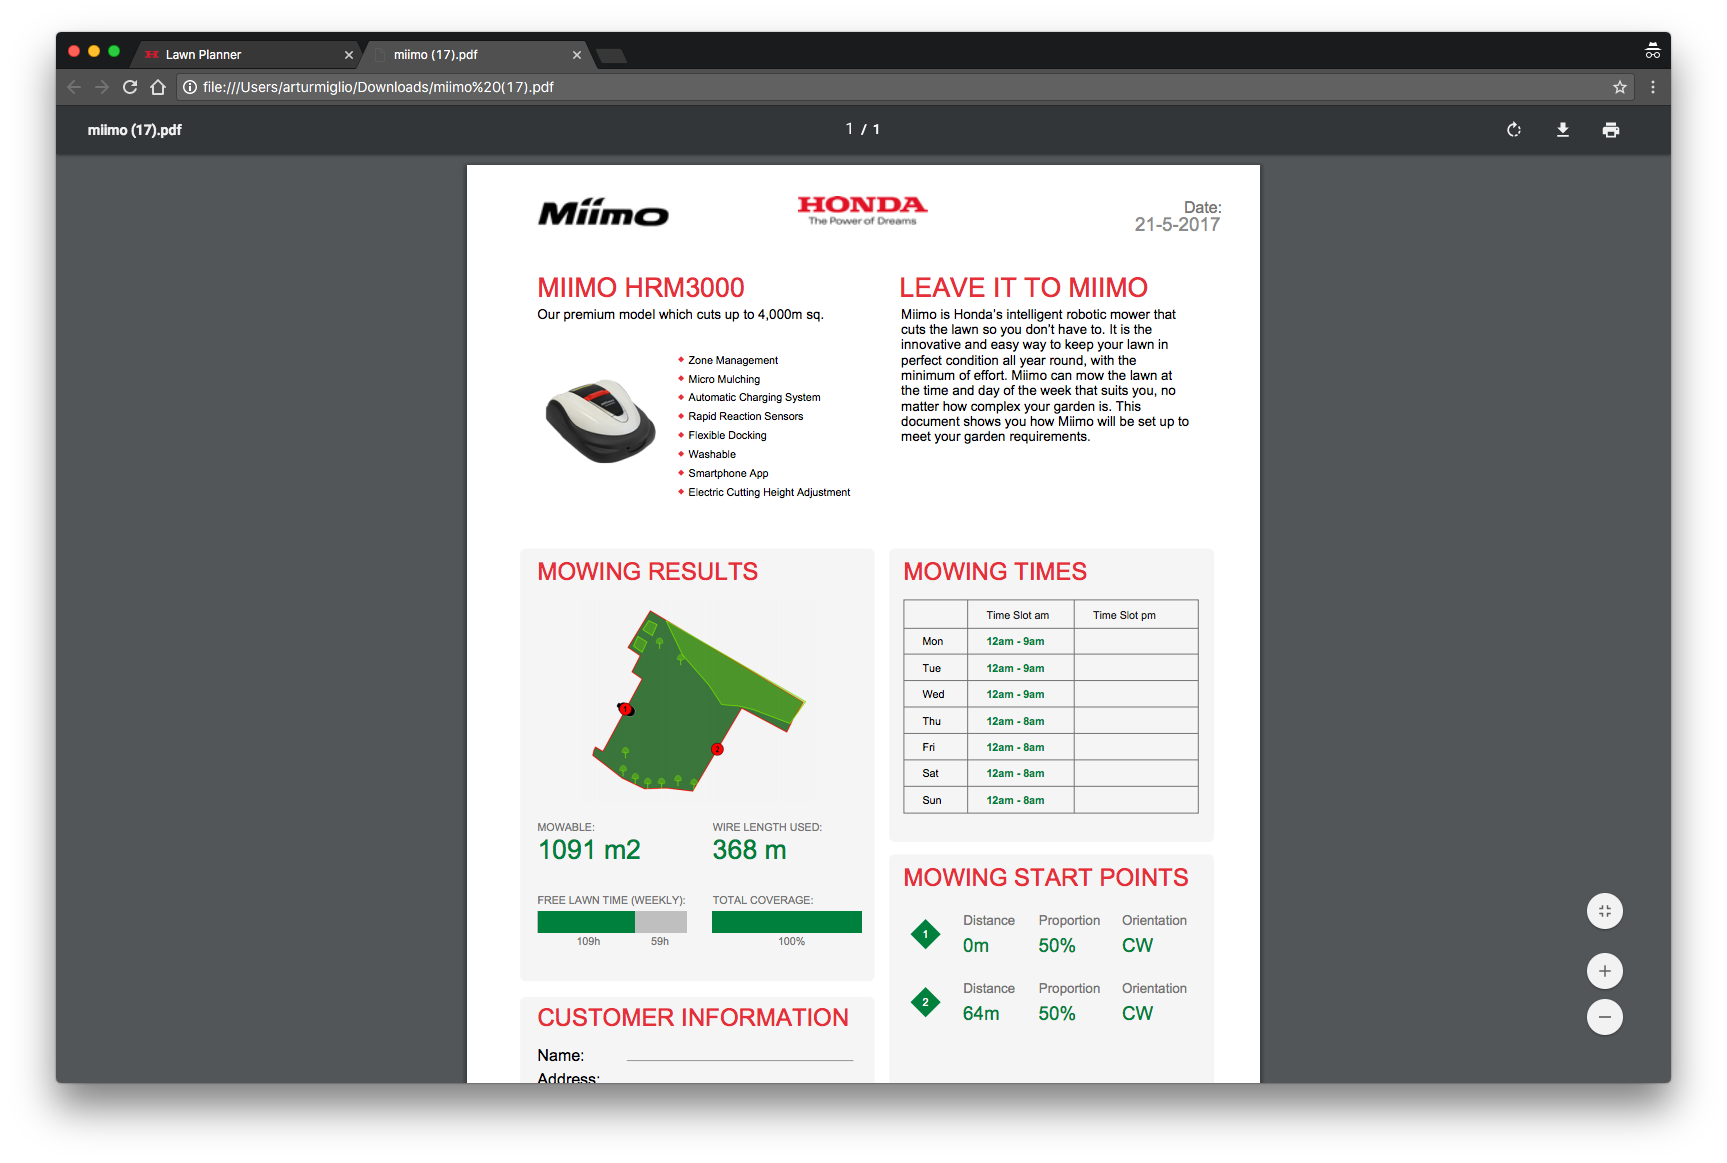The height and width of the screenshot is (1163, 1727).
Task: Close the Lawn Planner tab
Action: [x=349, y=54]
